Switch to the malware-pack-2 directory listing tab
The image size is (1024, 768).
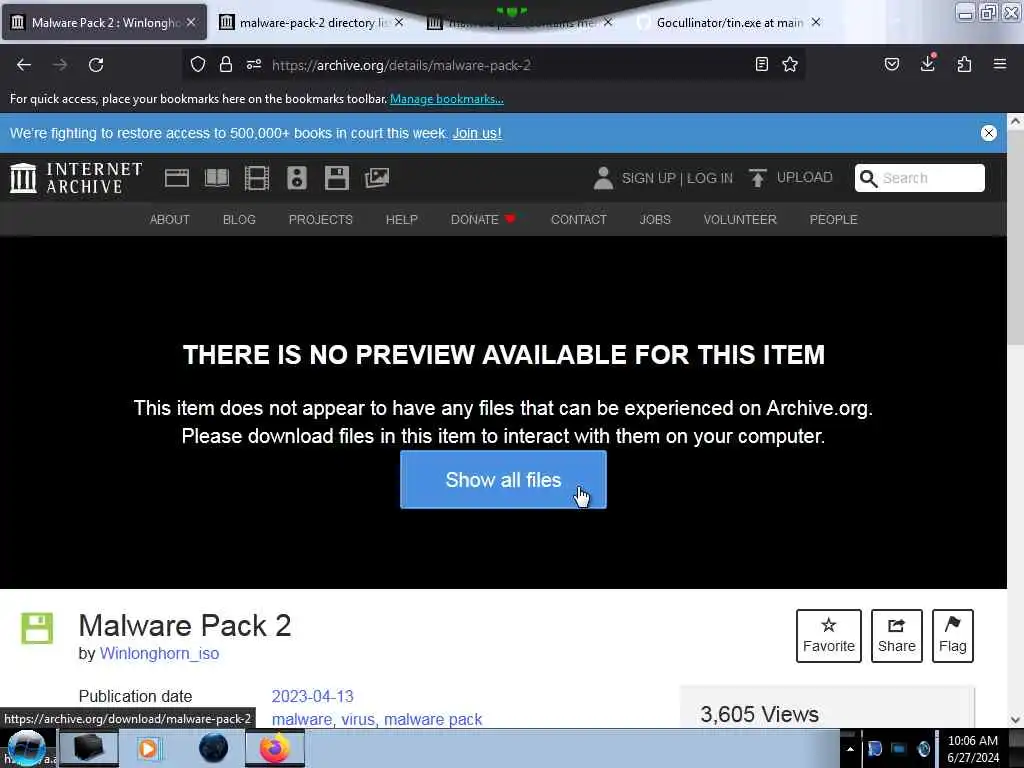click(312, 22)
